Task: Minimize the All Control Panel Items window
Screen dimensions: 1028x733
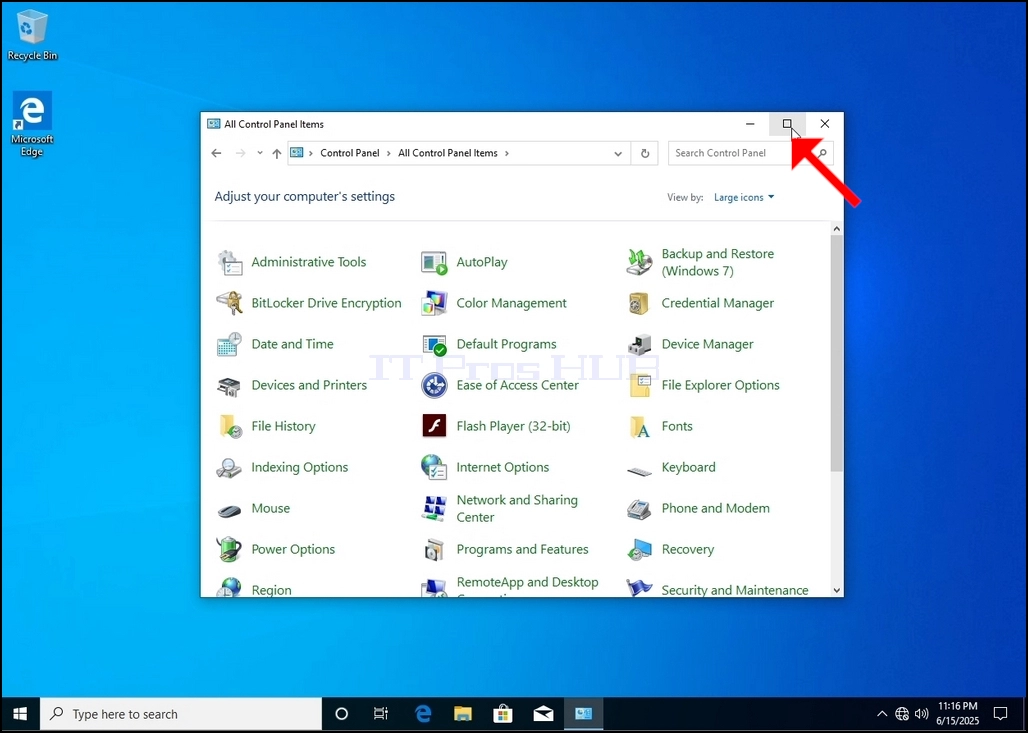Action: pyautogui.click(x=750, y=124)
